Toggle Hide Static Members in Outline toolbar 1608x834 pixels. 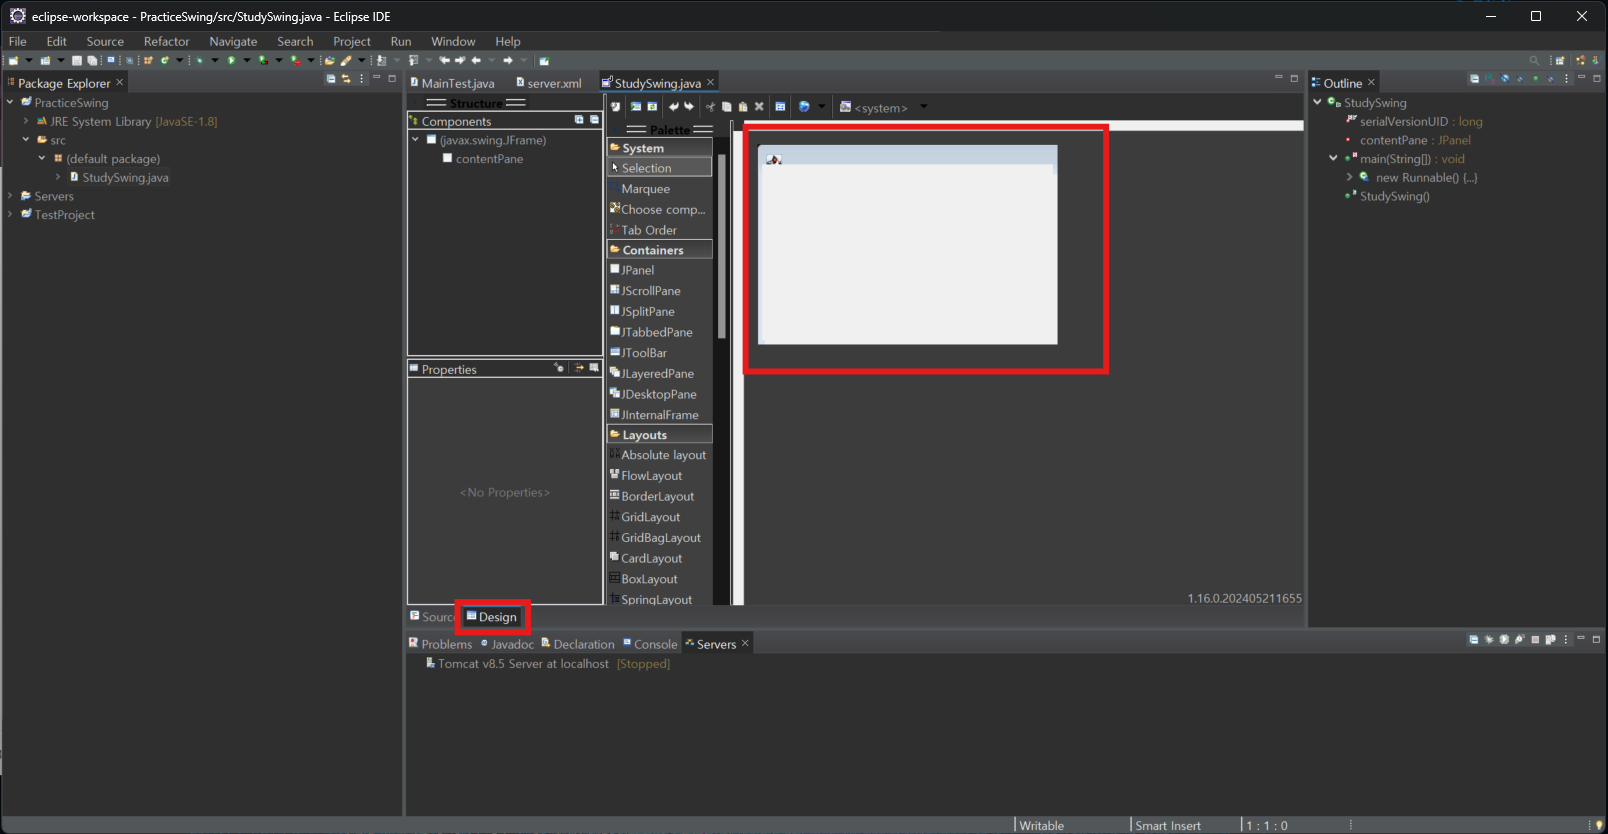[x=1520, y=79]
